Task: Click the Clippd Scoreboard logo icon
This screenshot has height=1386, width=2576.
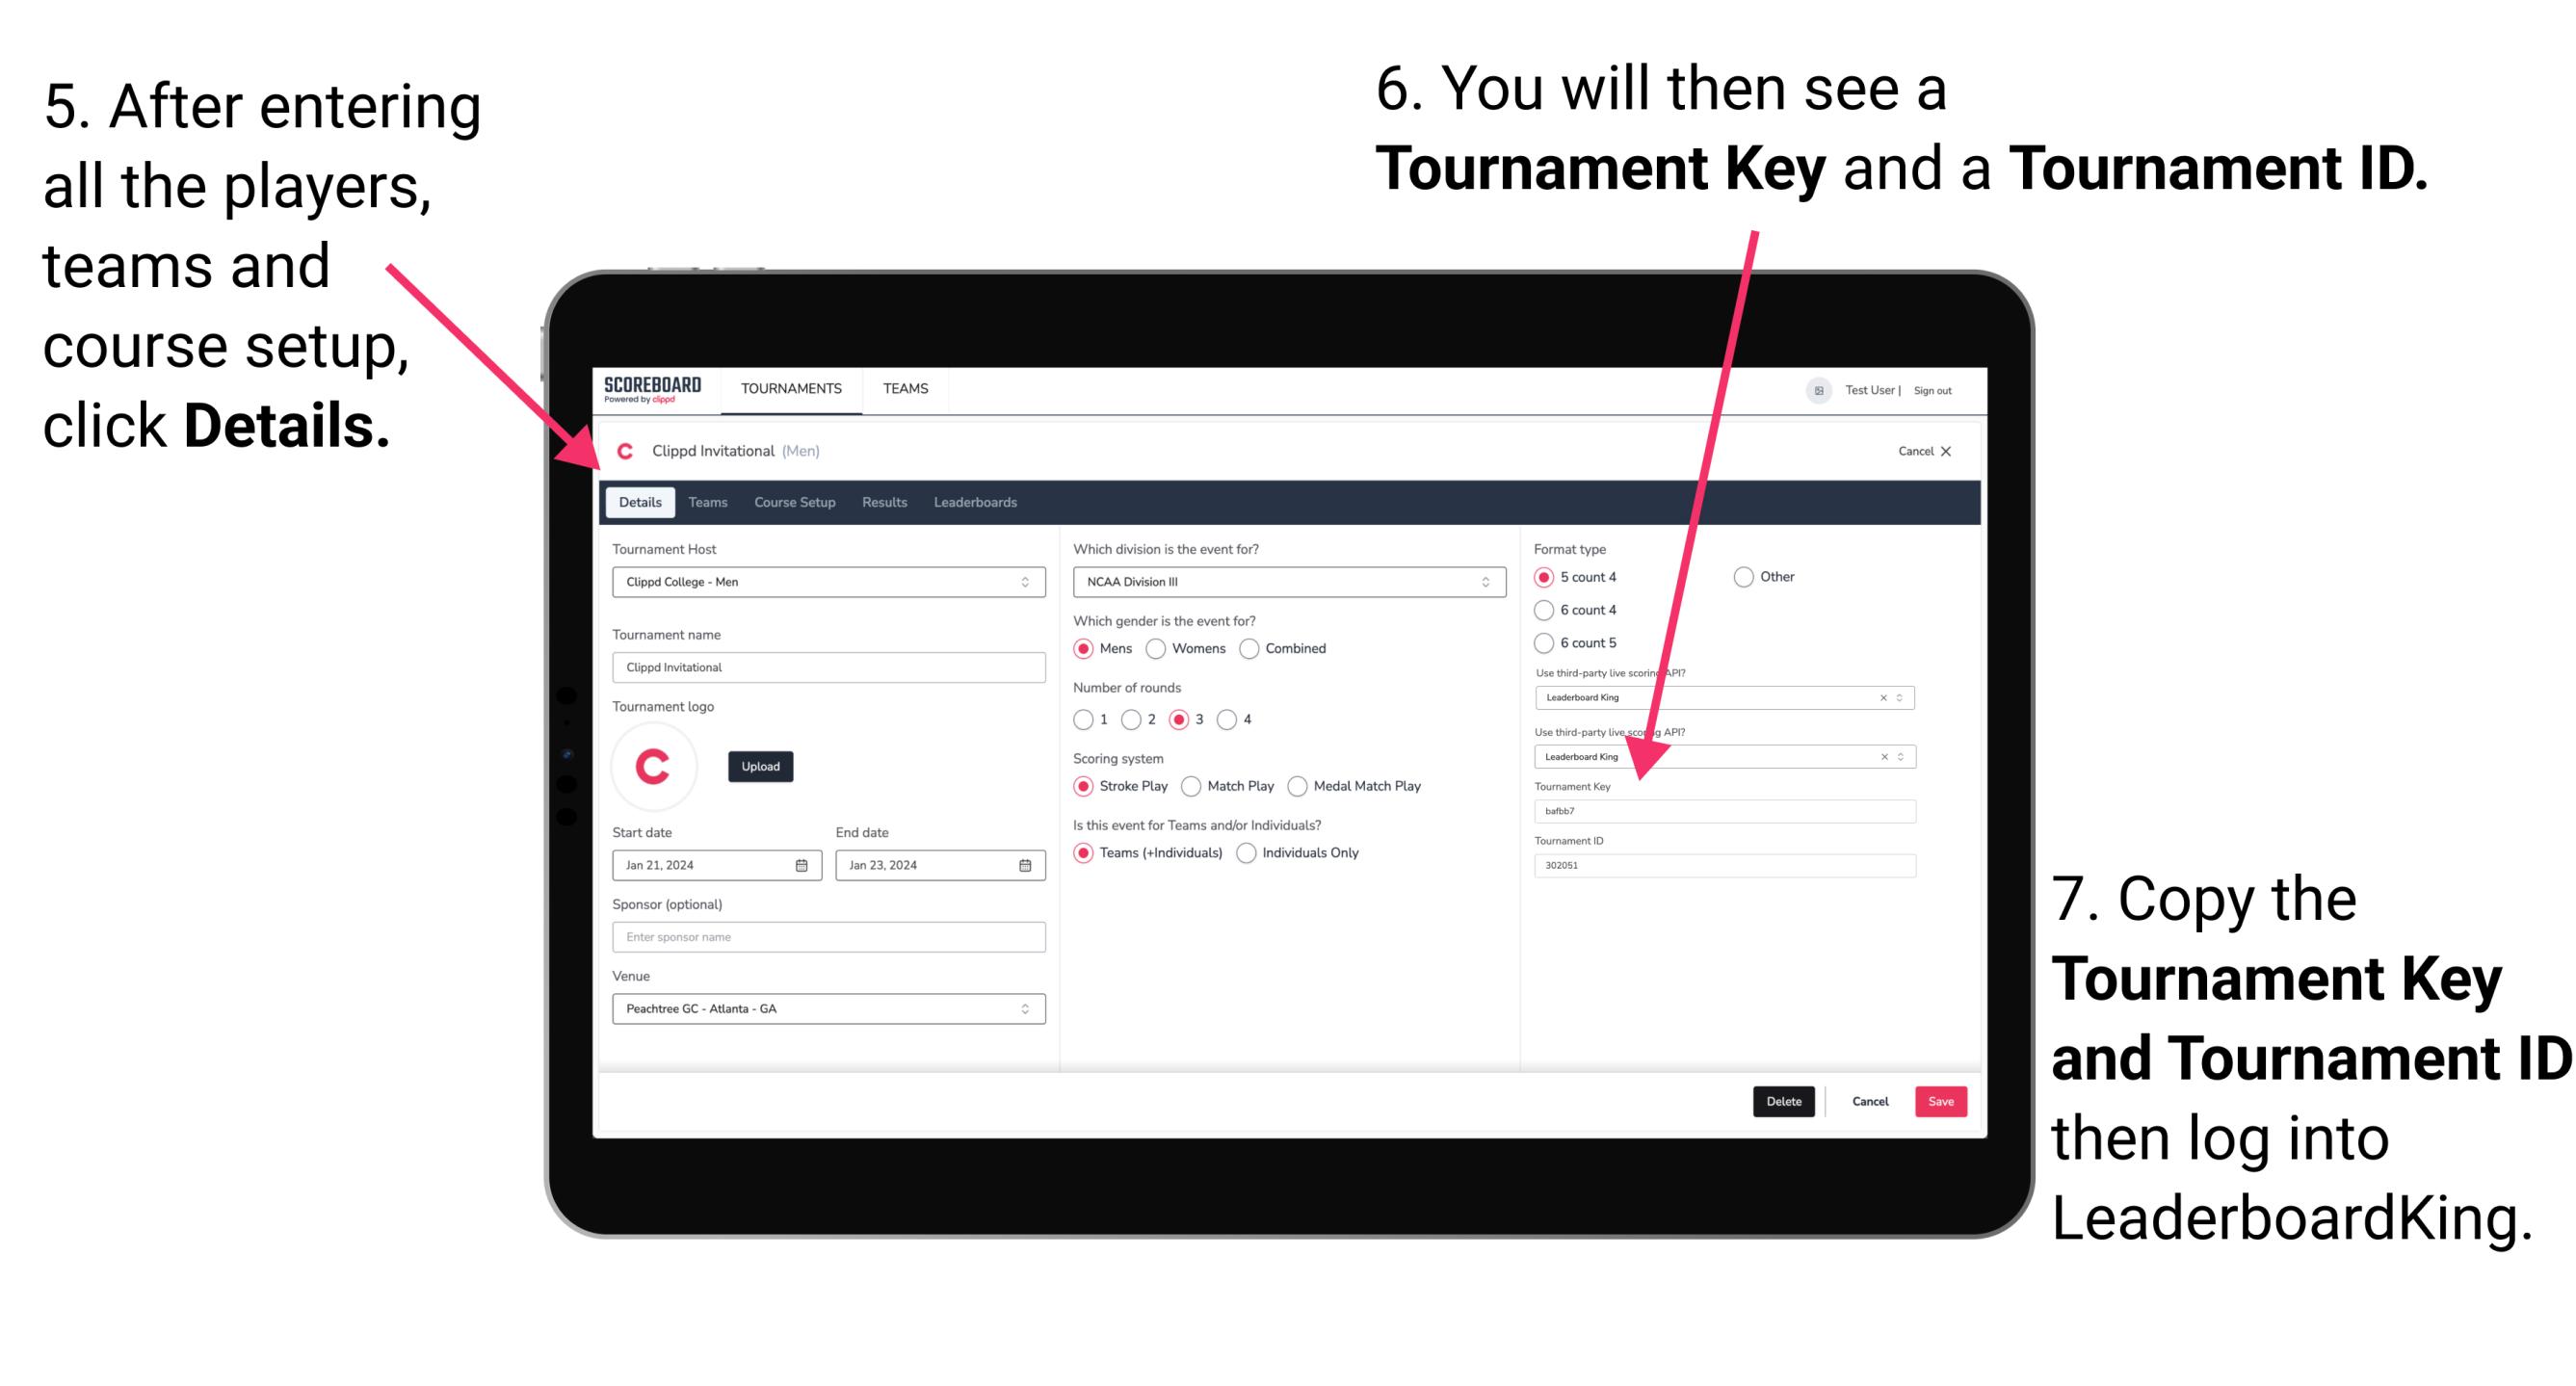Action: [x=655, y=389]
